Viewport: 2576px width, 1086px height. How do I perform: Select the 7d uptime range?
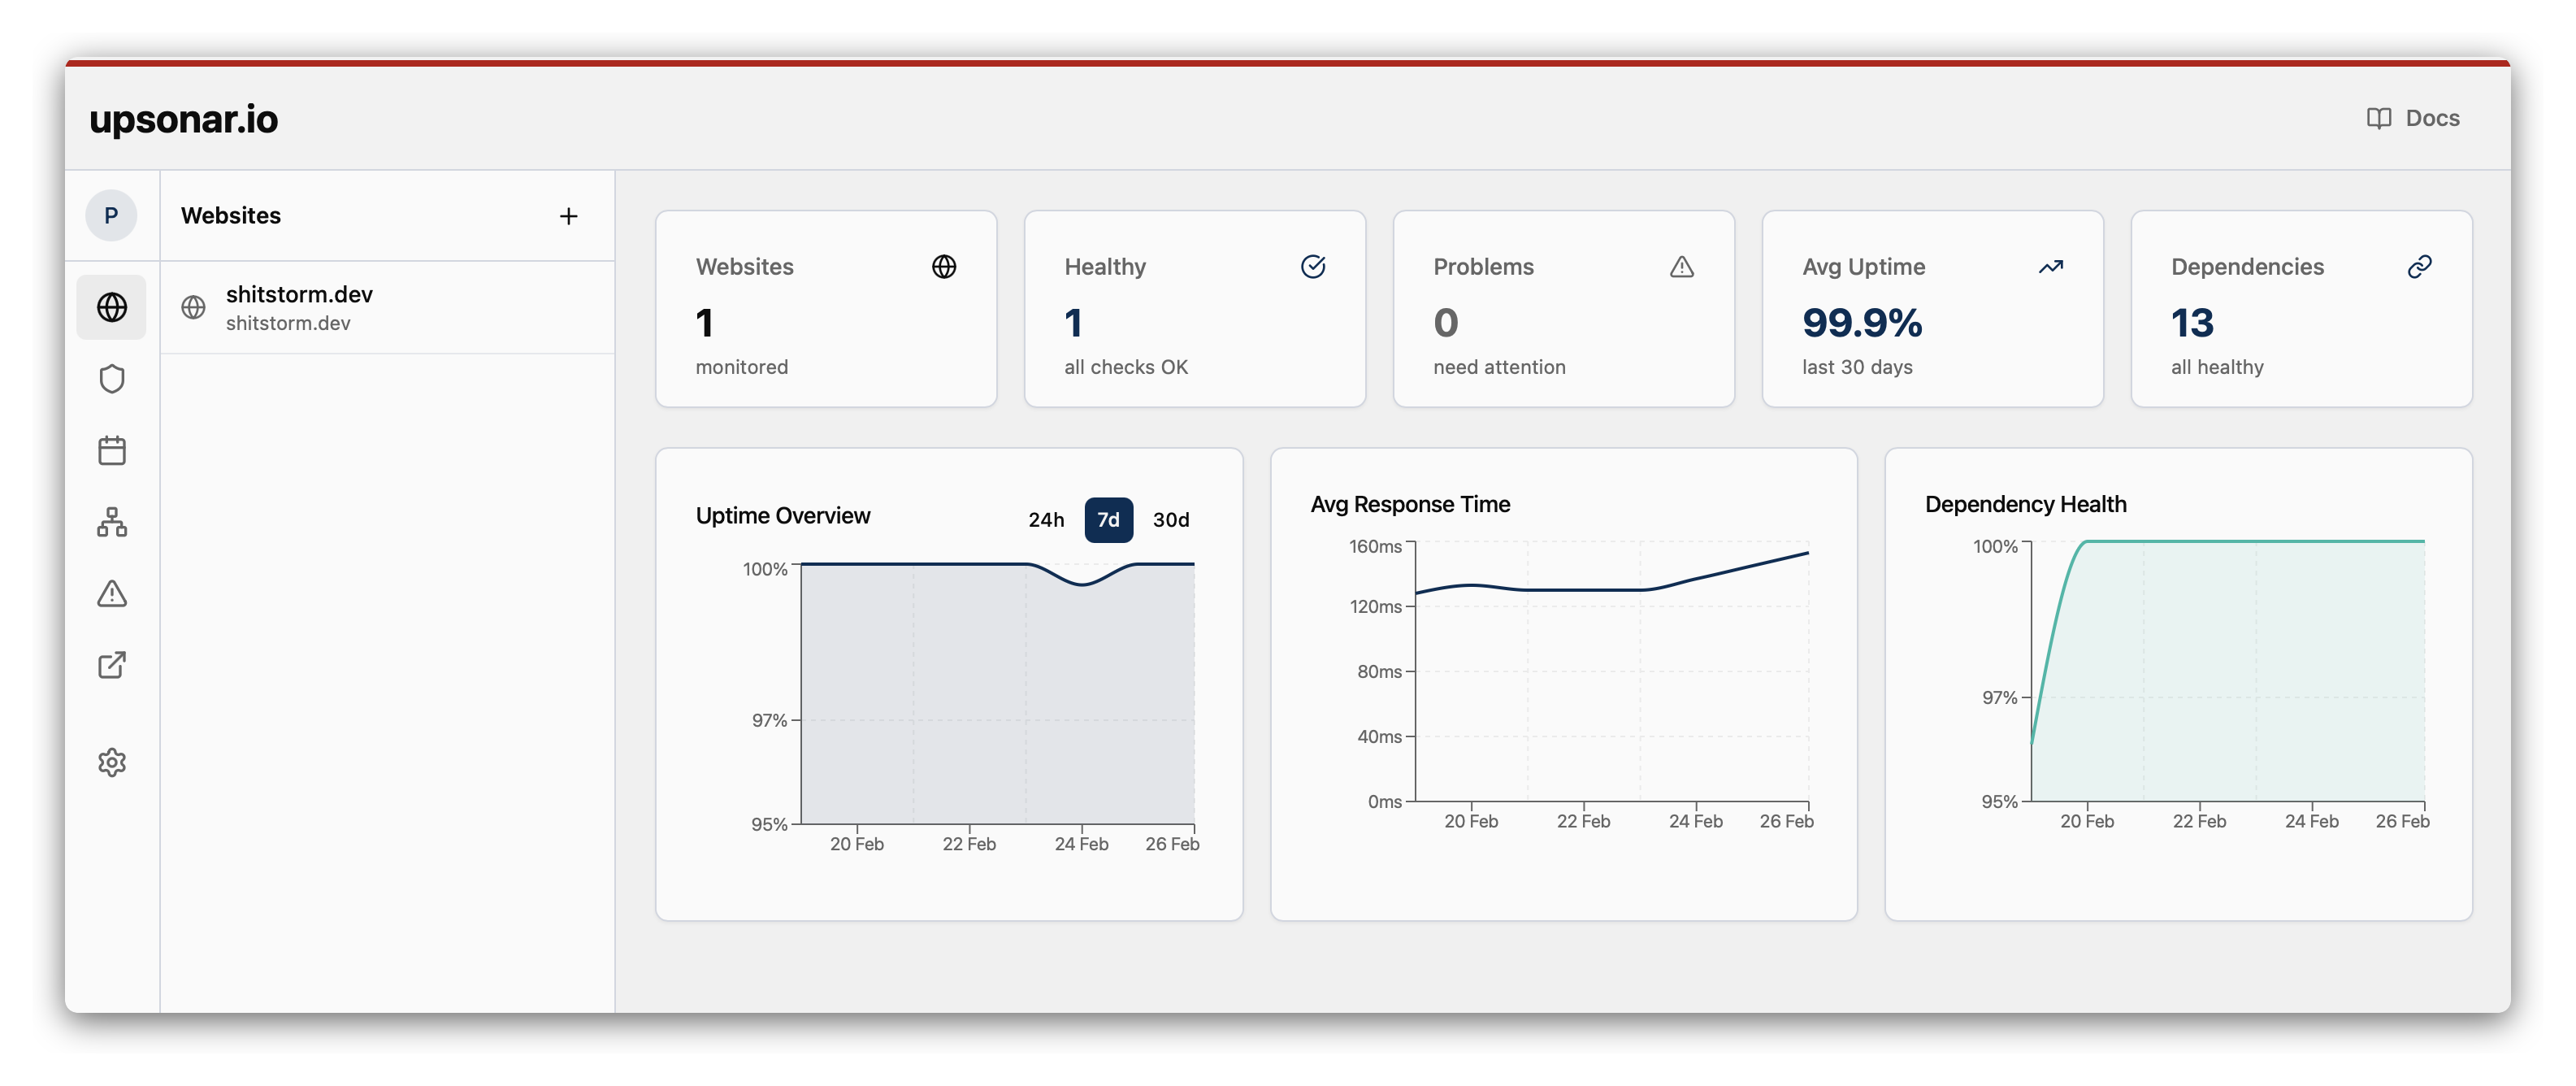[1108, 520]
